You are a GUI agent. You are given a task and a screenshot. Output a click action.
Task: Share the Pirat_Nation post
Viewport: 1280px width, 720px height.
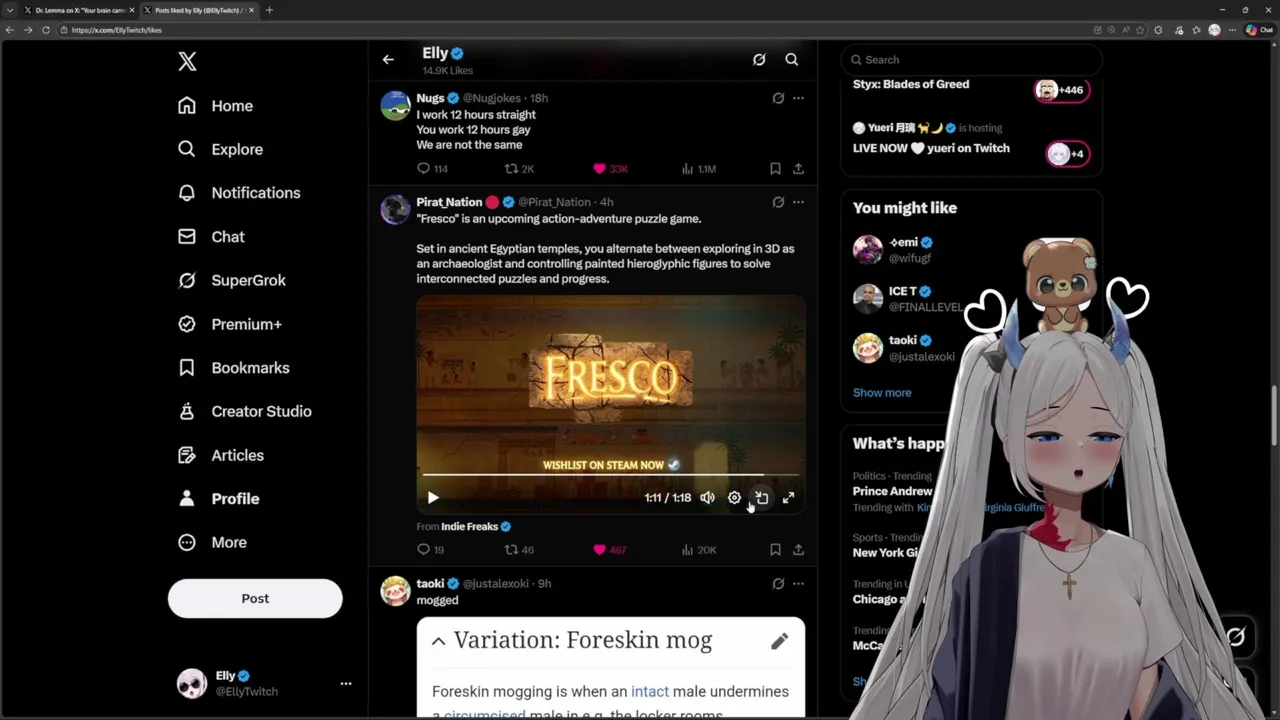(798, 550)
